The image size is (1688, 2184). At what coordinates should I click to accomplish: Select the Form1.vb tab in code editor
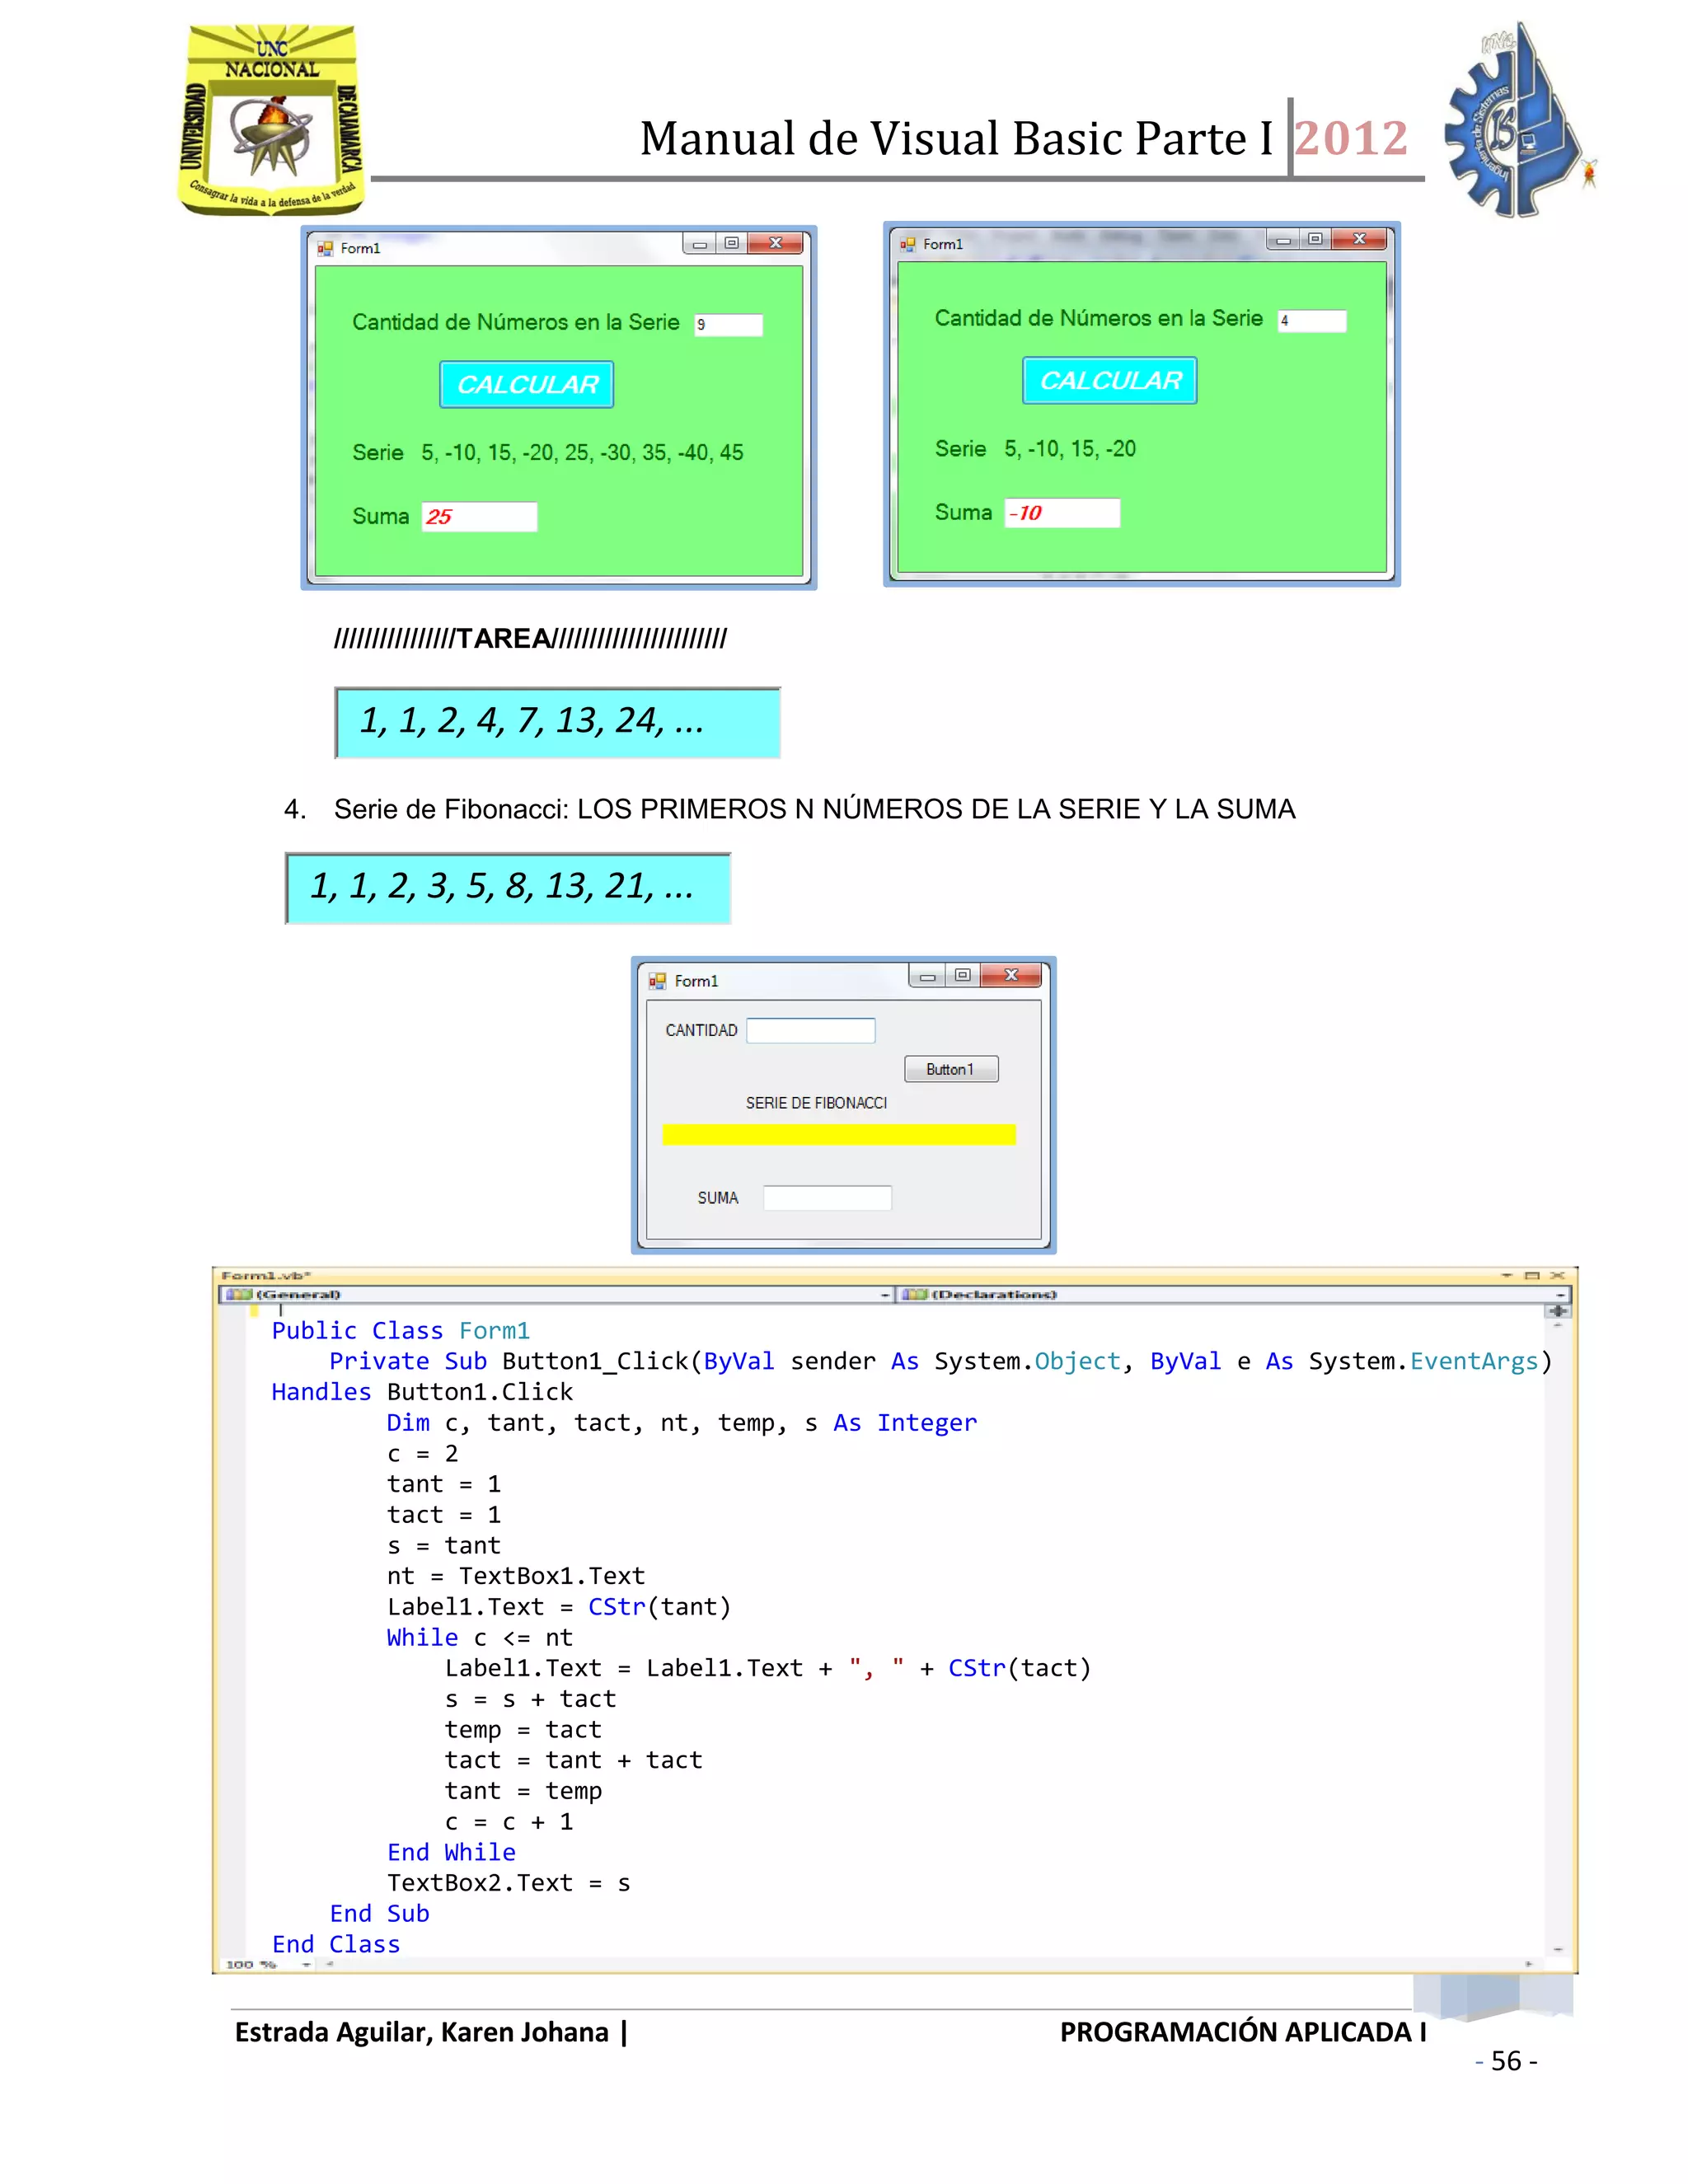coord(266,1275)
